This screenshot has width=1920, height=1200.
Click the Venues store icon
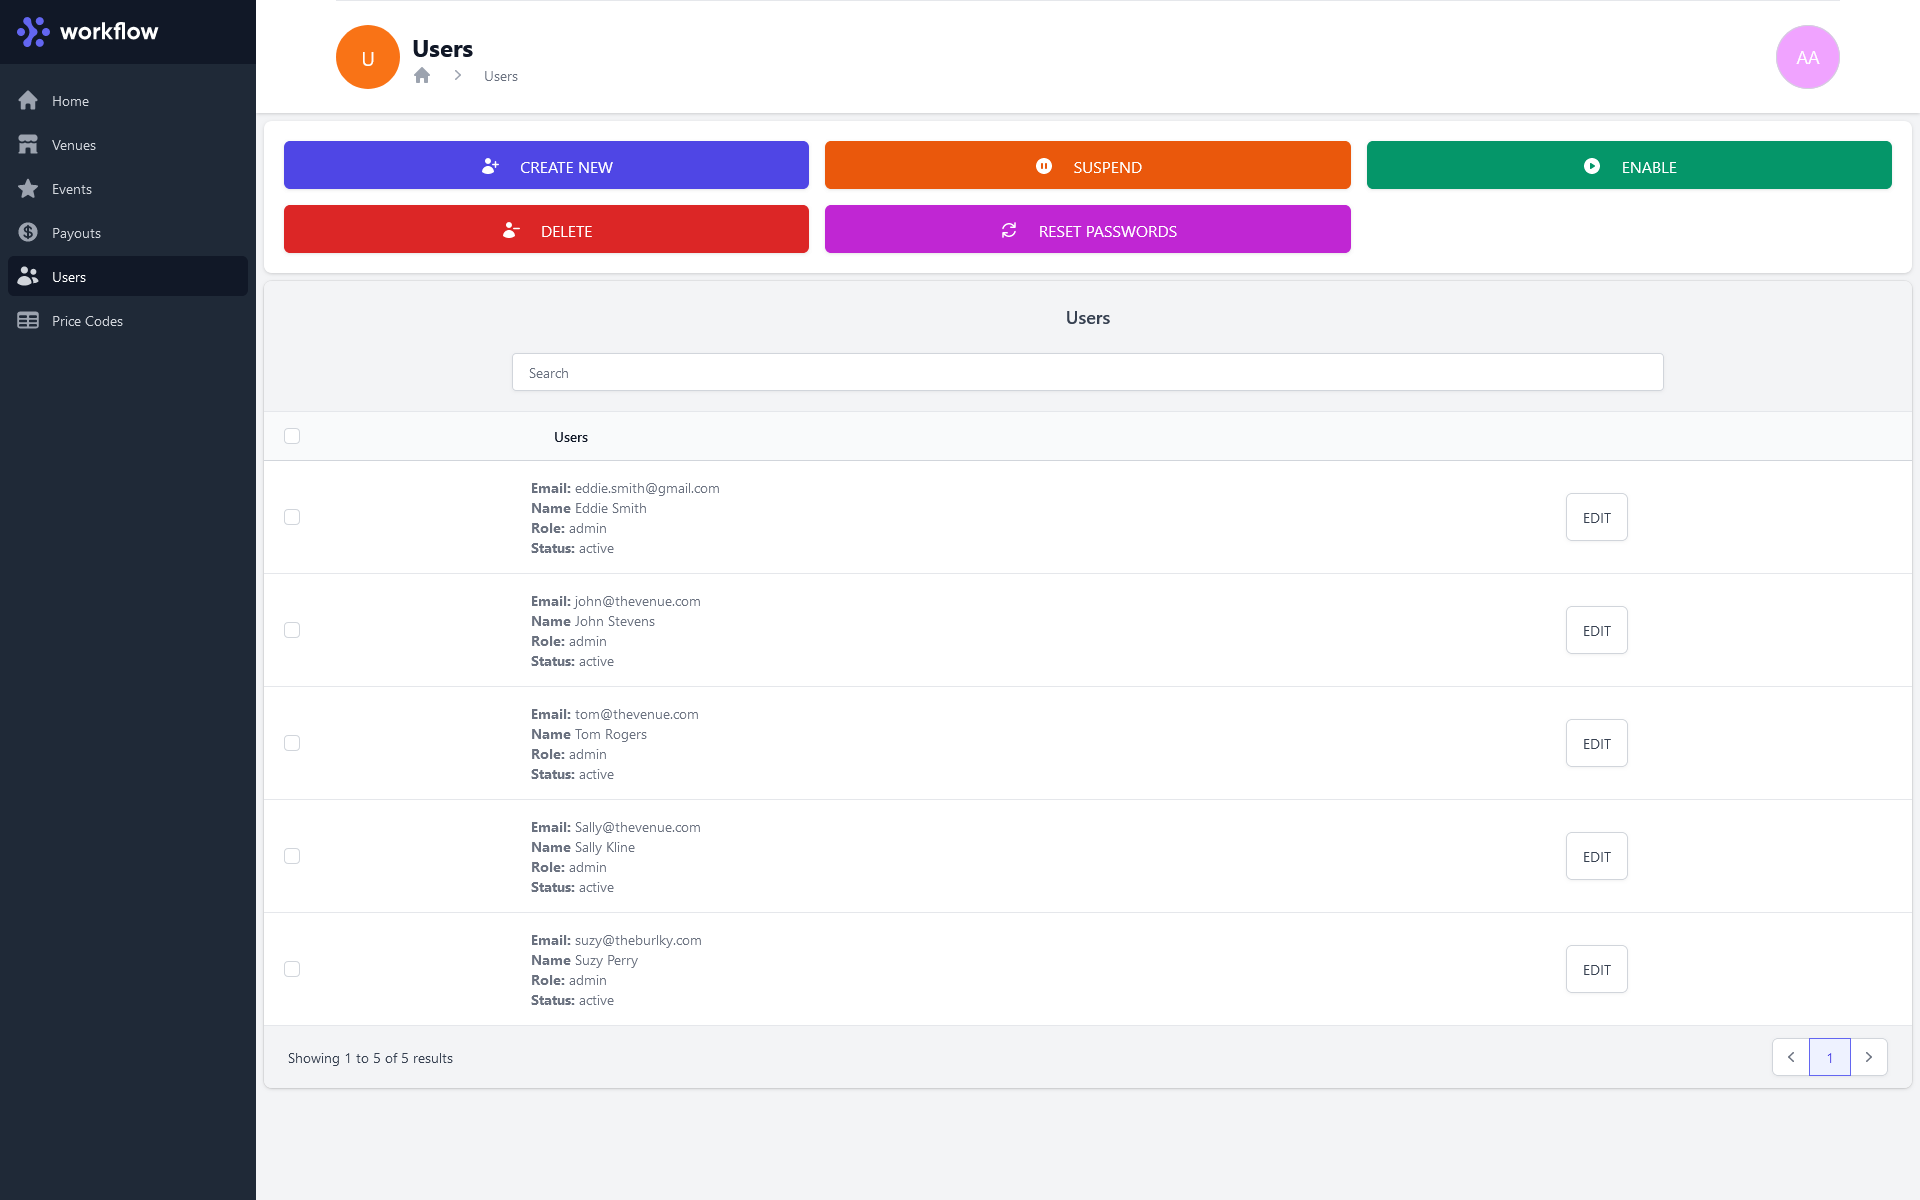(28, 145)
